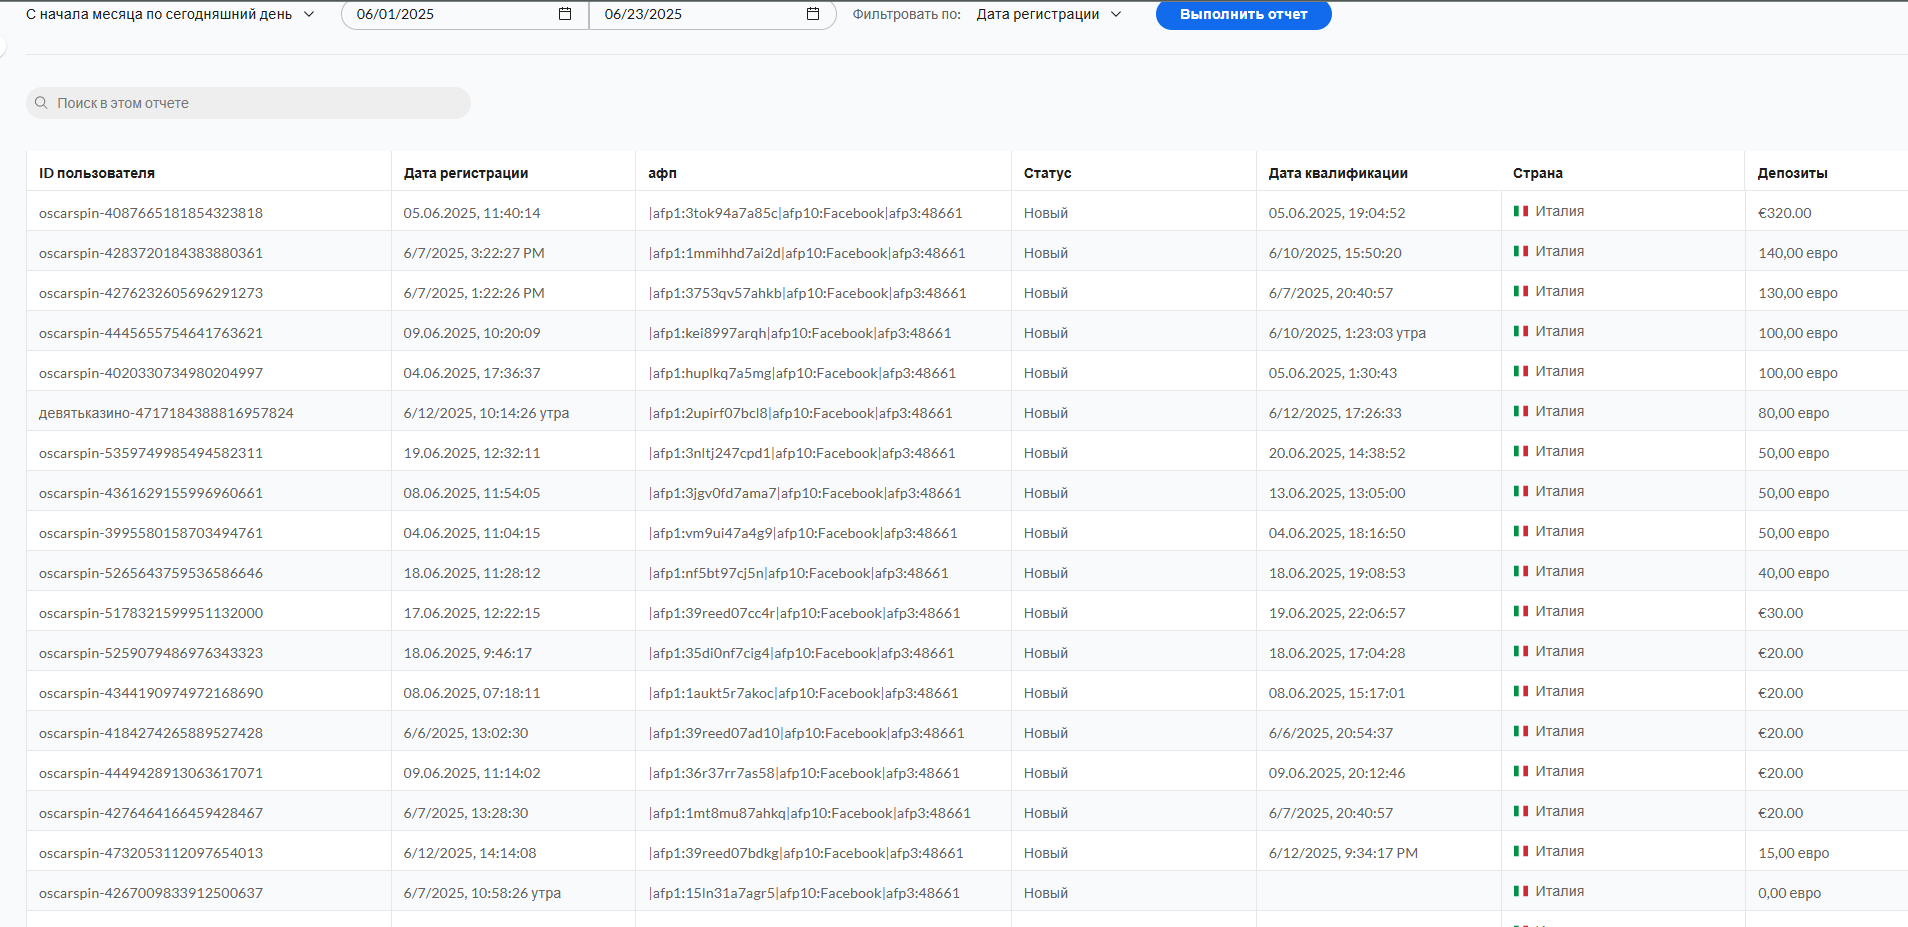Select user ID oscarspin-4087665181854323818

pos(151,213)
